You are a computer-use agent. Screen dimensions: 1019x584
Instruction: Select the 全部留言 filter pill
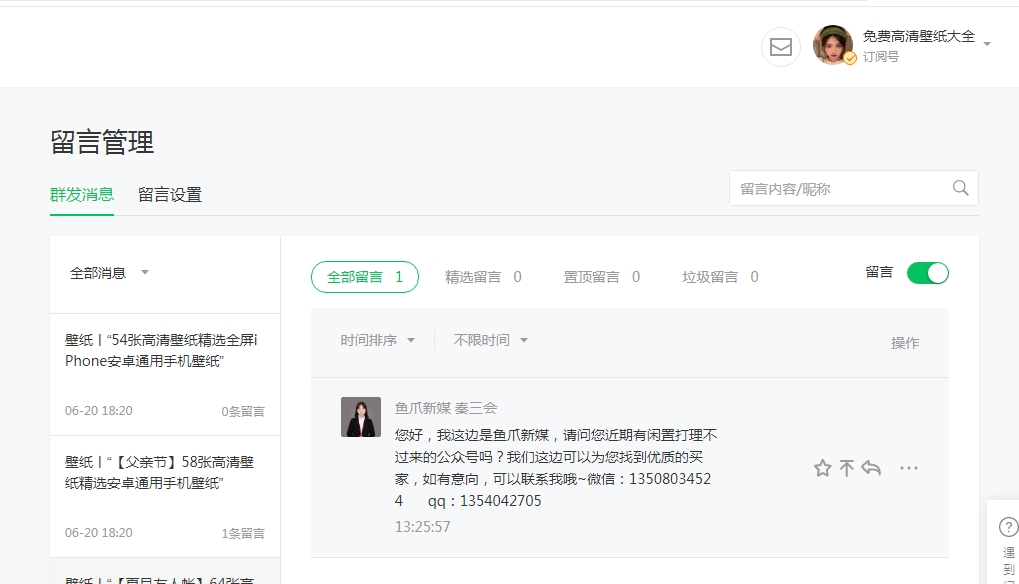click(365, 277)
